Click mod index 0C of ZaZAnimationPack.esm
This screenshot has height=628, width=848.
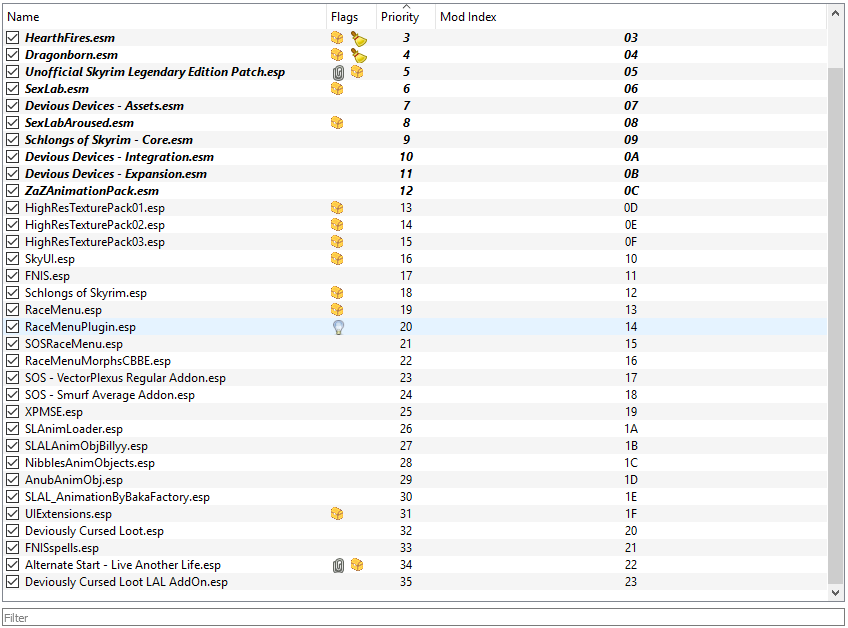click(631, 191)
